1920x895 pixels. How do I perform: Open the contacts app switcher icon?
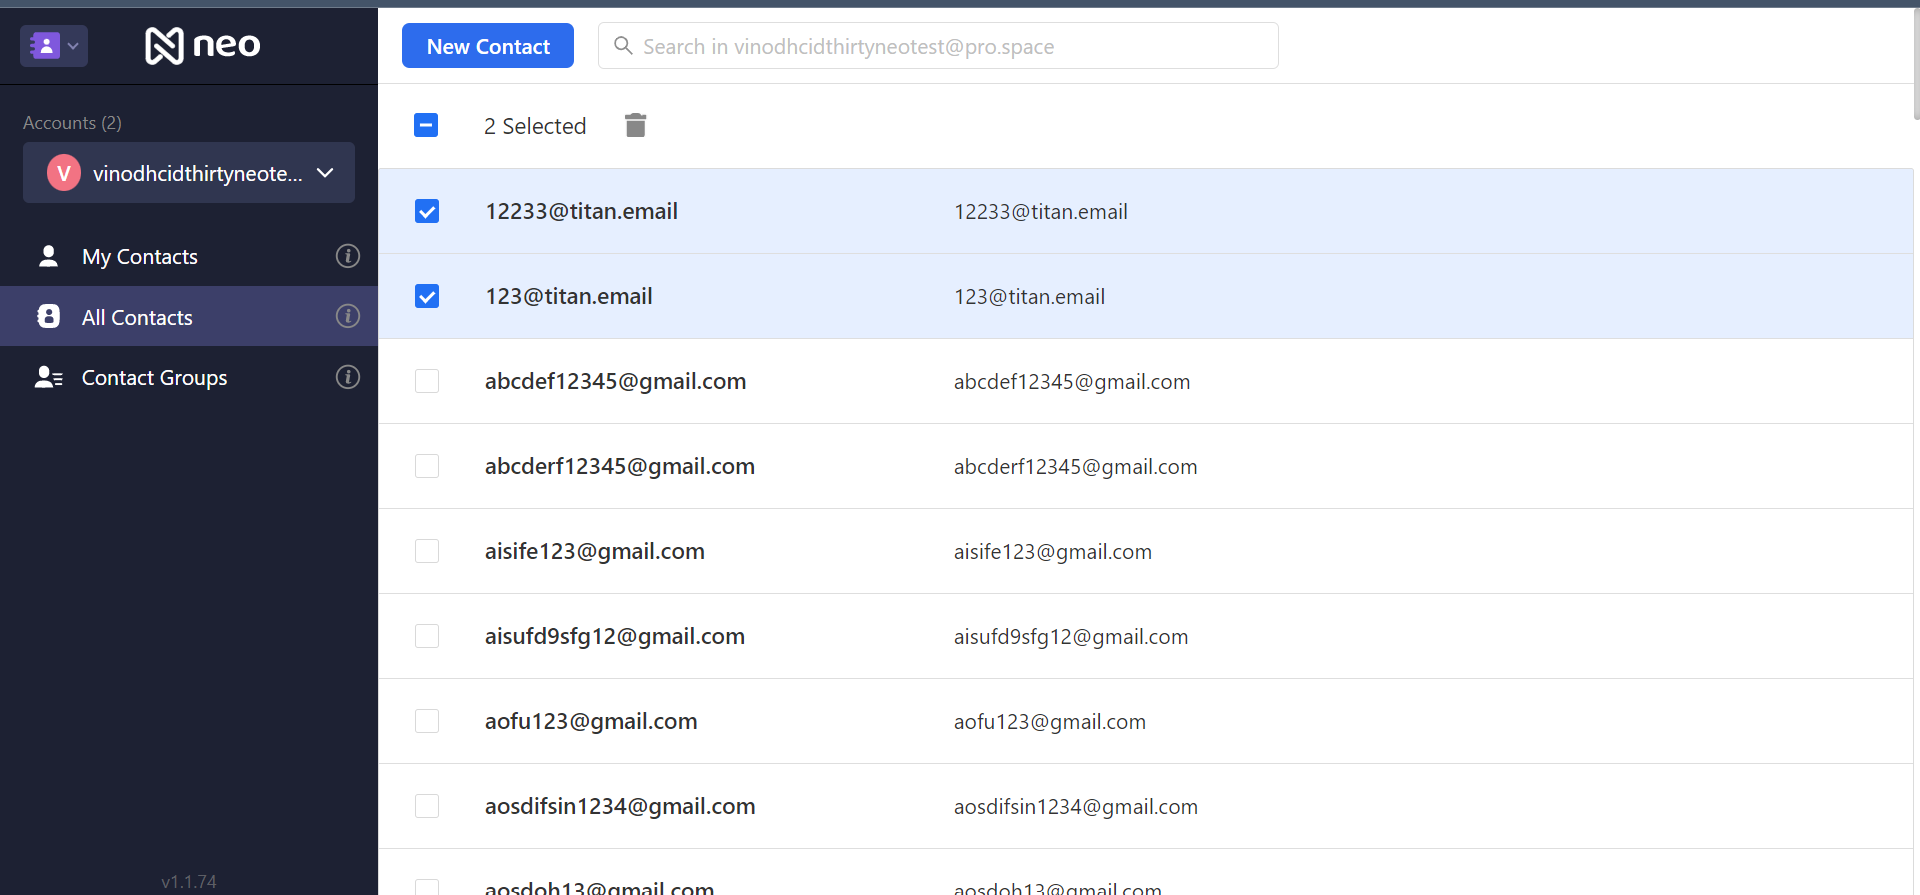pos(45,46)
